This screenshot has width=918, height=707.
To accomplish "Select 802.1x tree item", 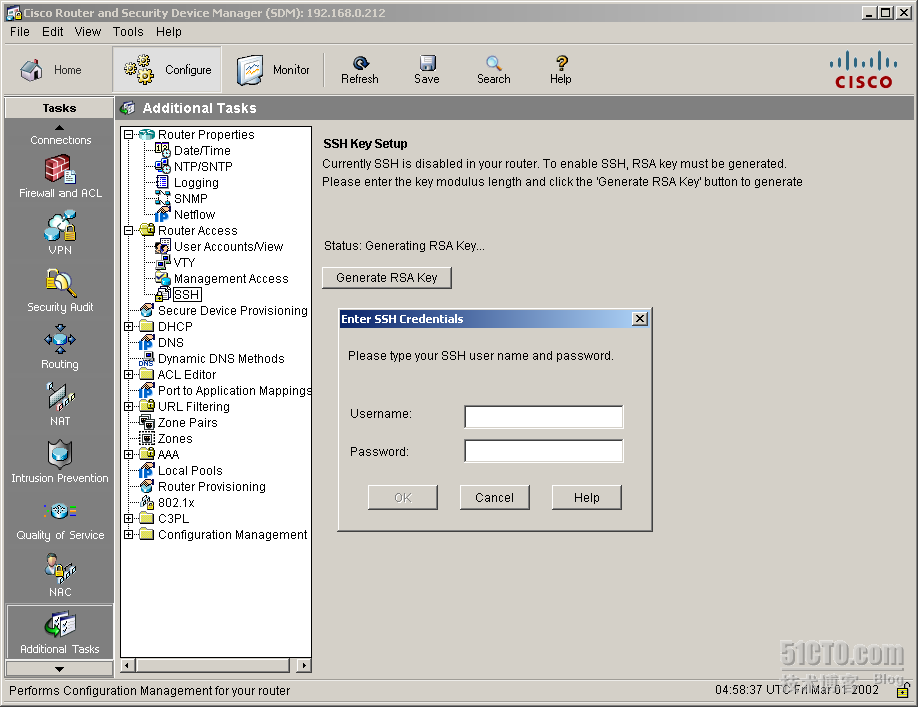I will point(176,503).
